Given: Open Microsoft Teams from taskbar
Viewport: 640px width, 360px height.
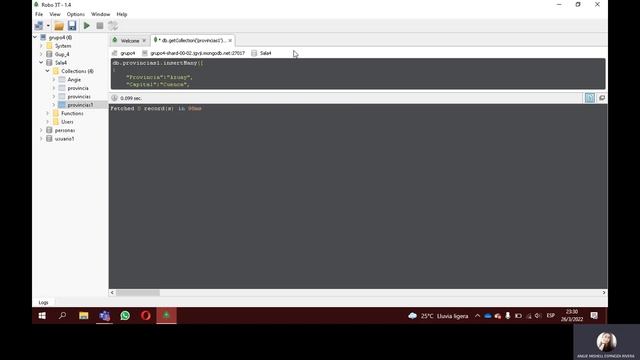Looking at the screenshot, I should (x=104, y=316).
